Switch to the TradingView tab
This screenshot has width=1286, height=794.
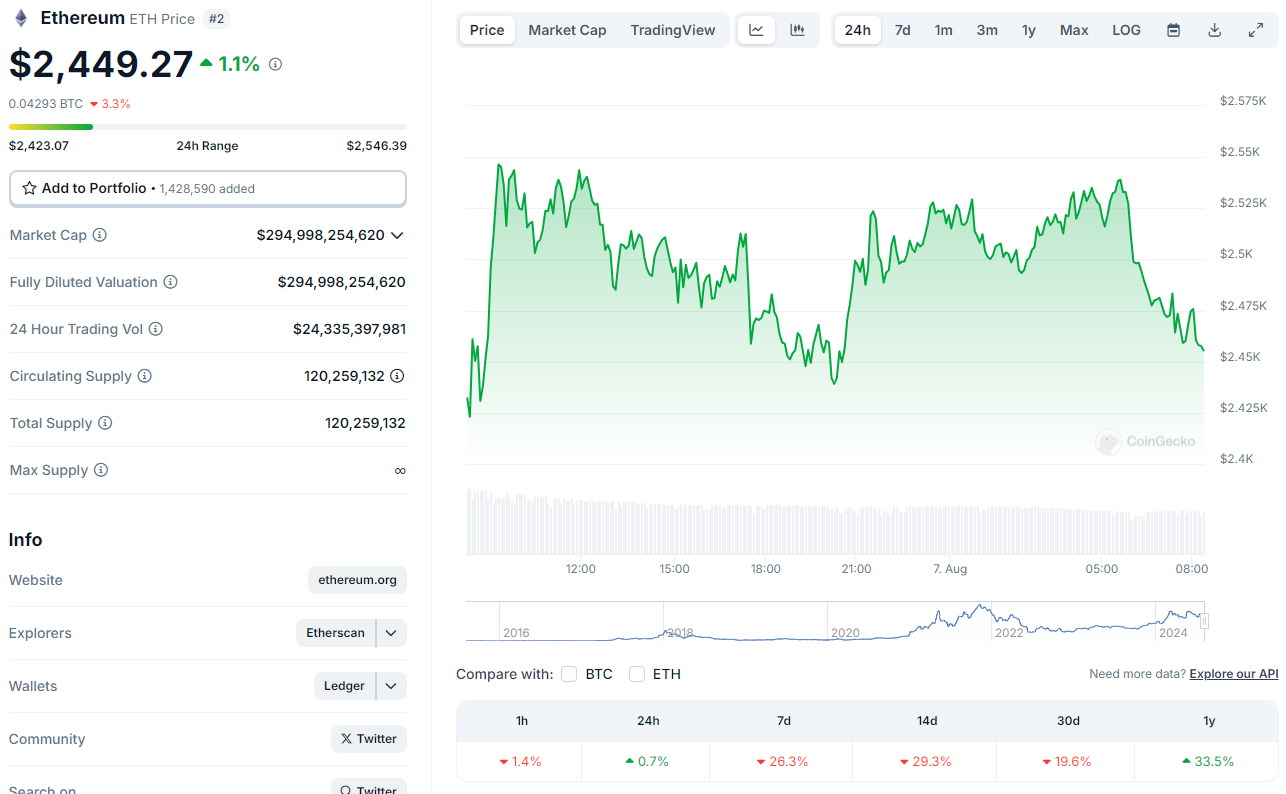[673, 30]
